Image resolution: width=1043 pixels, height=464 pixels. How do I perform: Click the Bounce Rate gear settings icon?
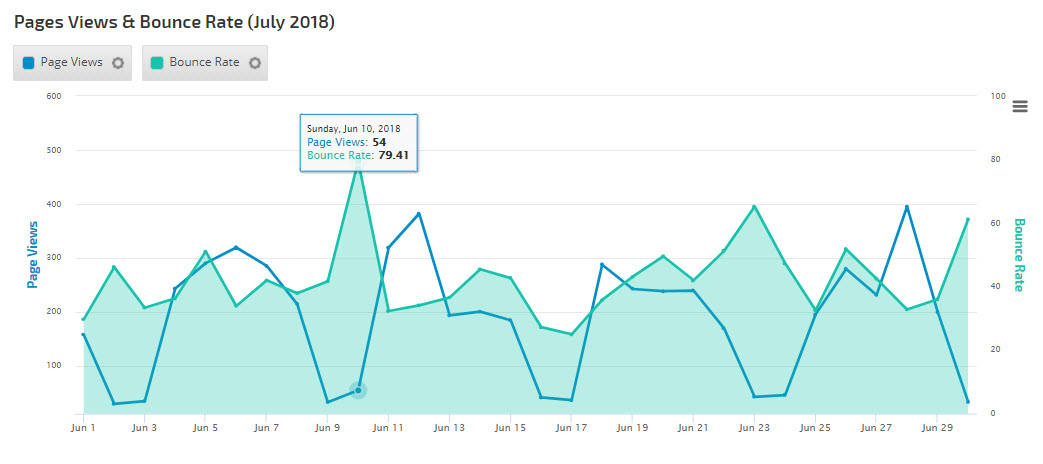254,63
